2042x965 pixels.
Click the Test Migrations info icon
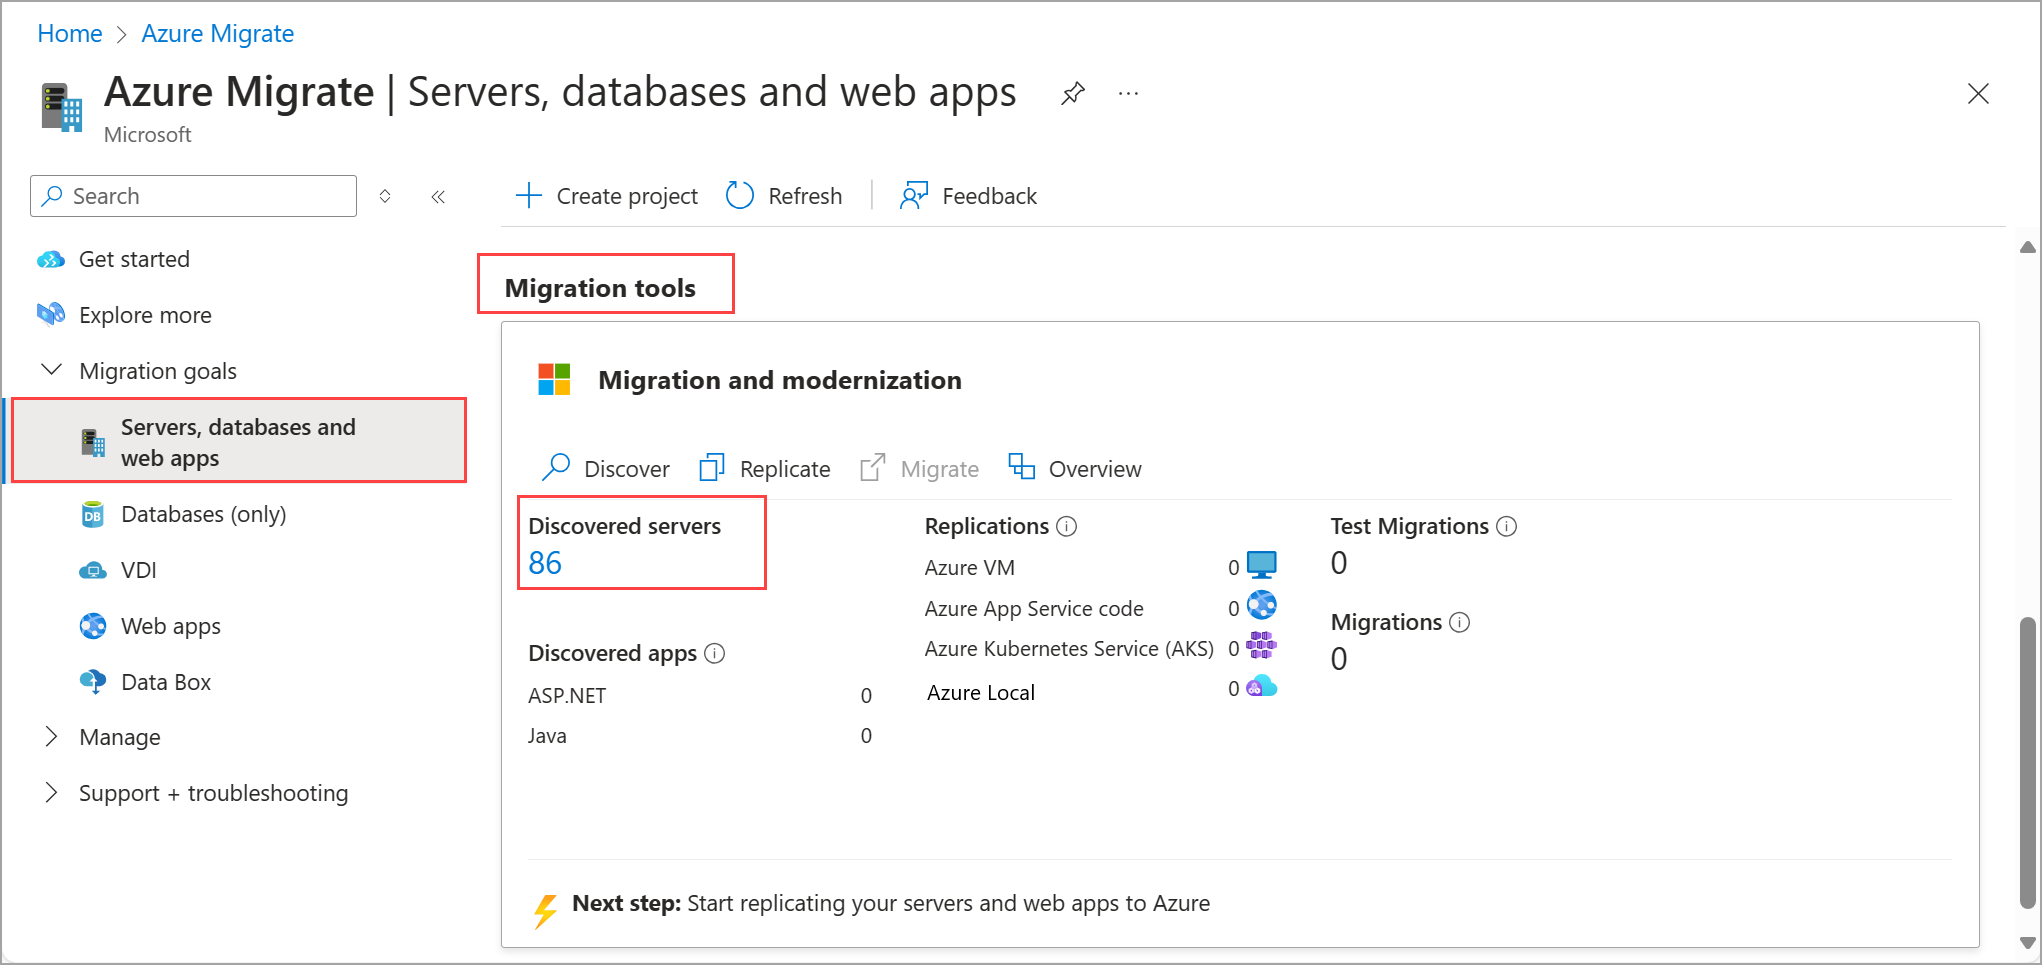point(1506,527)
